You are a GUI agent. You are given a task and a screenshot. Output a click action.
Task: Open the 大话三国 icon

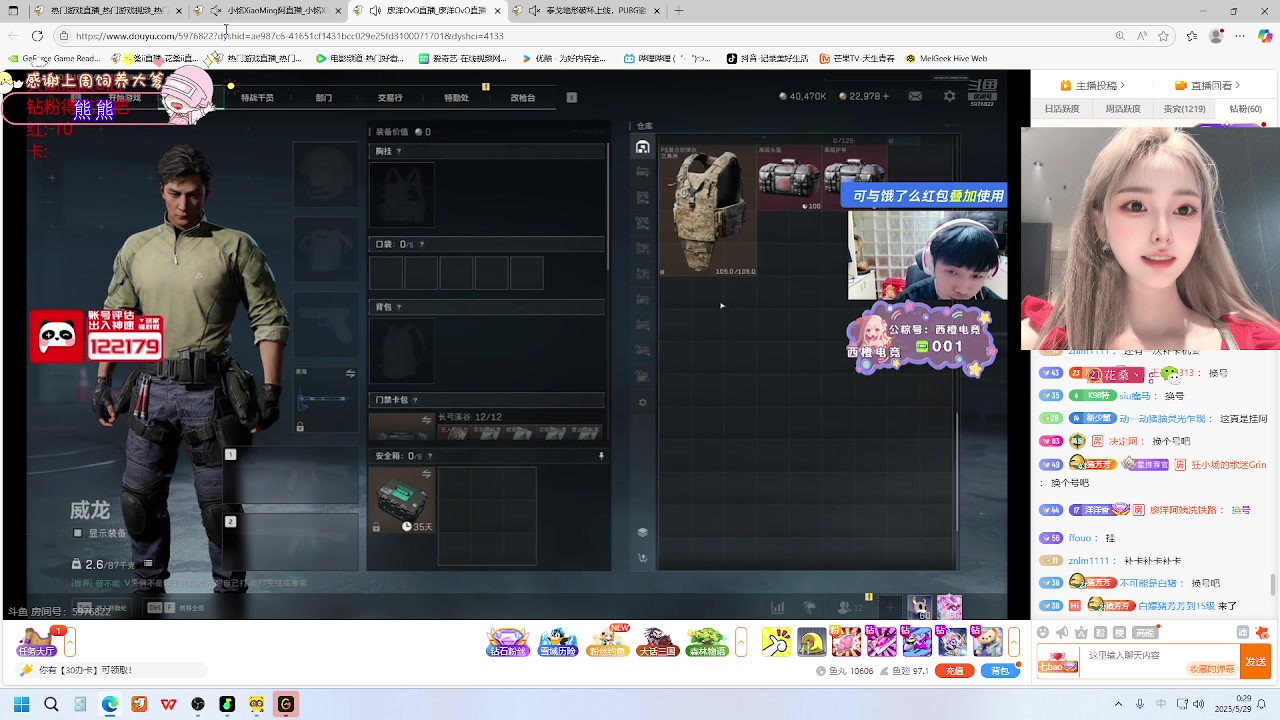coord(657,642)
